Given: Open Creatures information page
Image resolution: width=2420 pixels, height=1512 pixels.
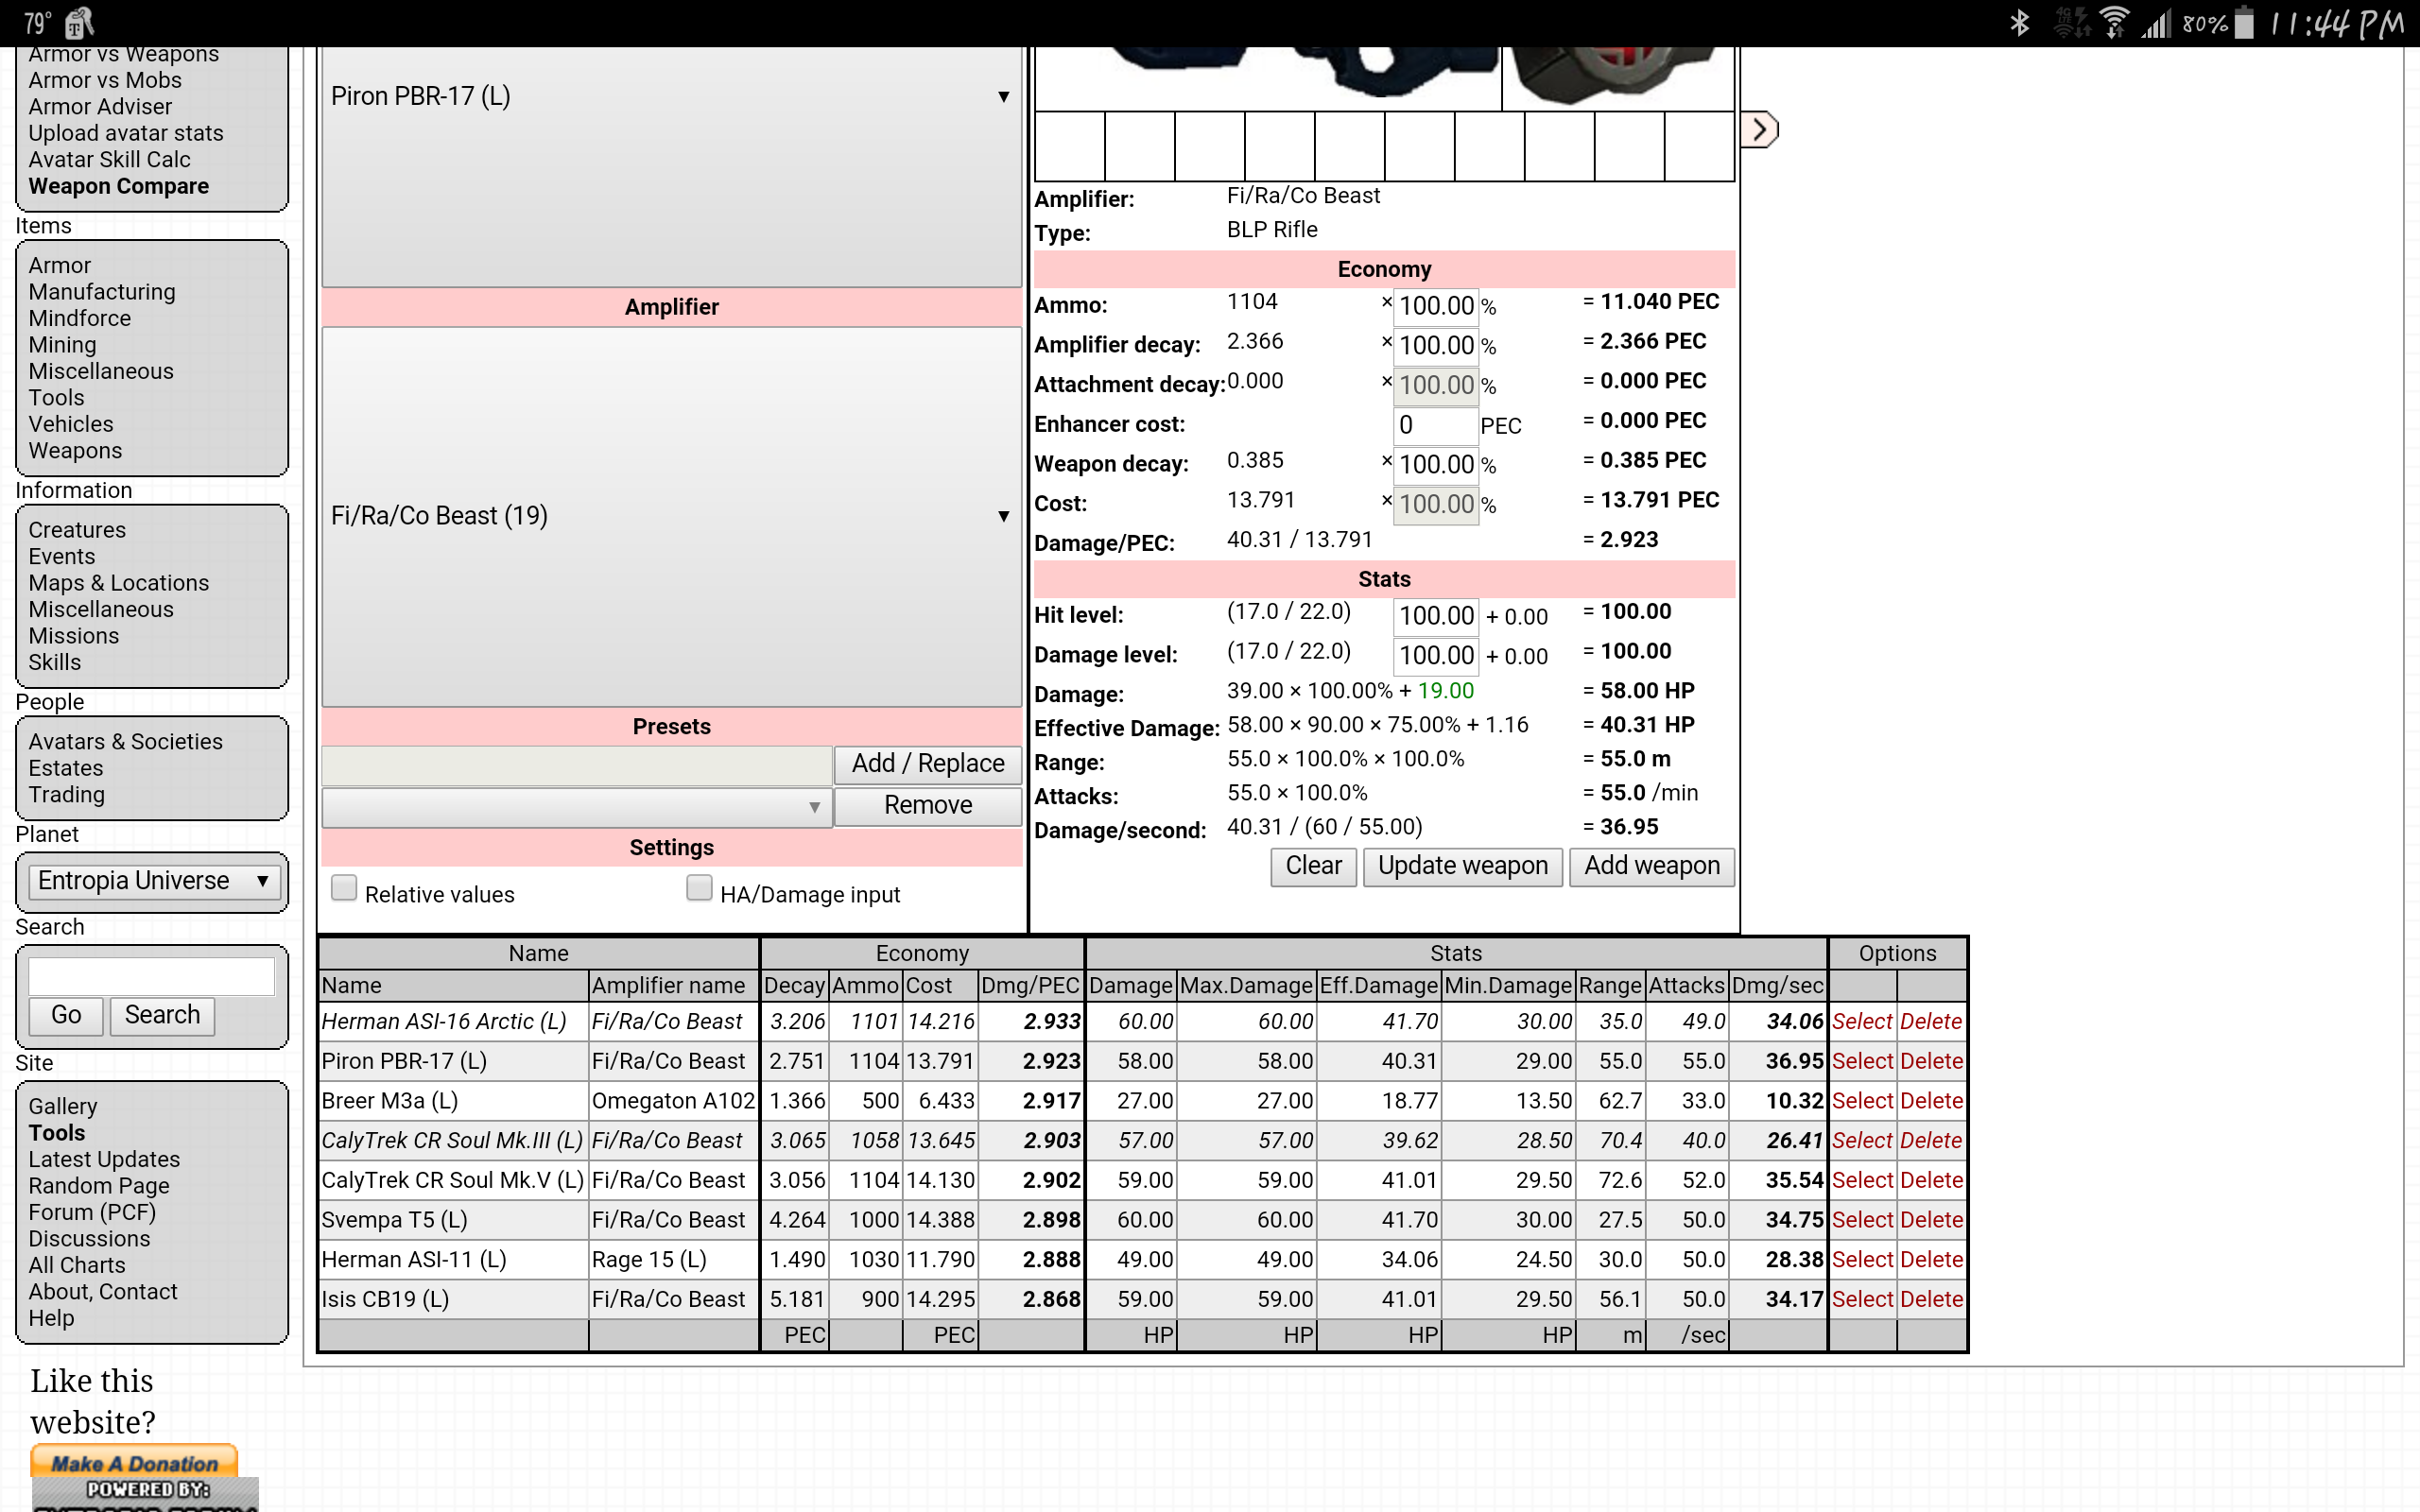Looking at the screenshot, I should [x=77, y=530].
